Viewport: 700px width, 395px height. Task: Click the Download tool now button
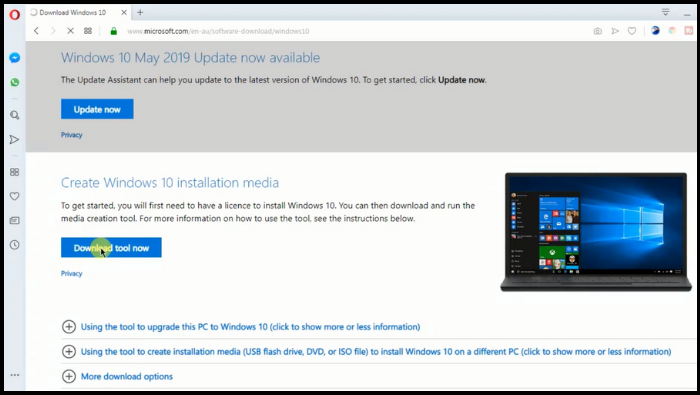pyautogui.click(x=111, y=247)
